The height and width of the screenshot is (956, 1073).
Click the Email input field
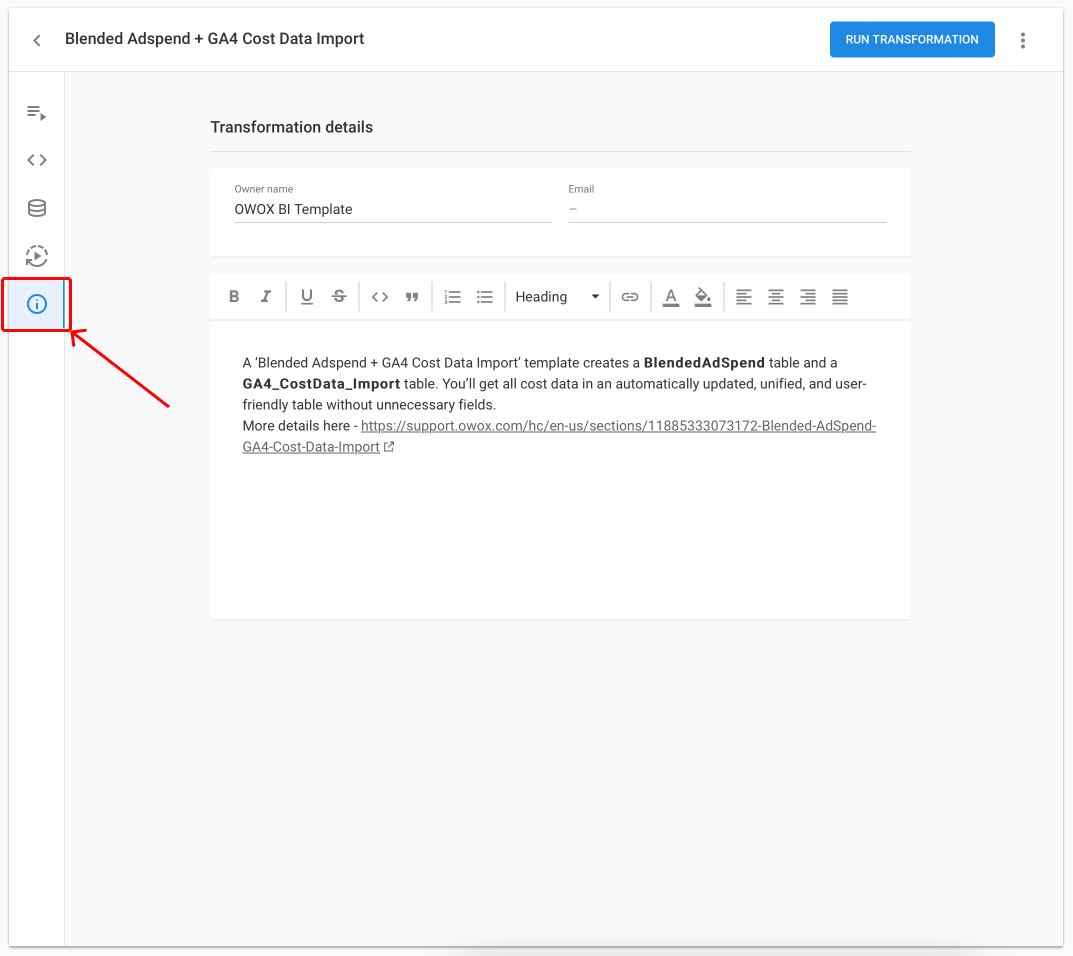(x=727, y=209)
